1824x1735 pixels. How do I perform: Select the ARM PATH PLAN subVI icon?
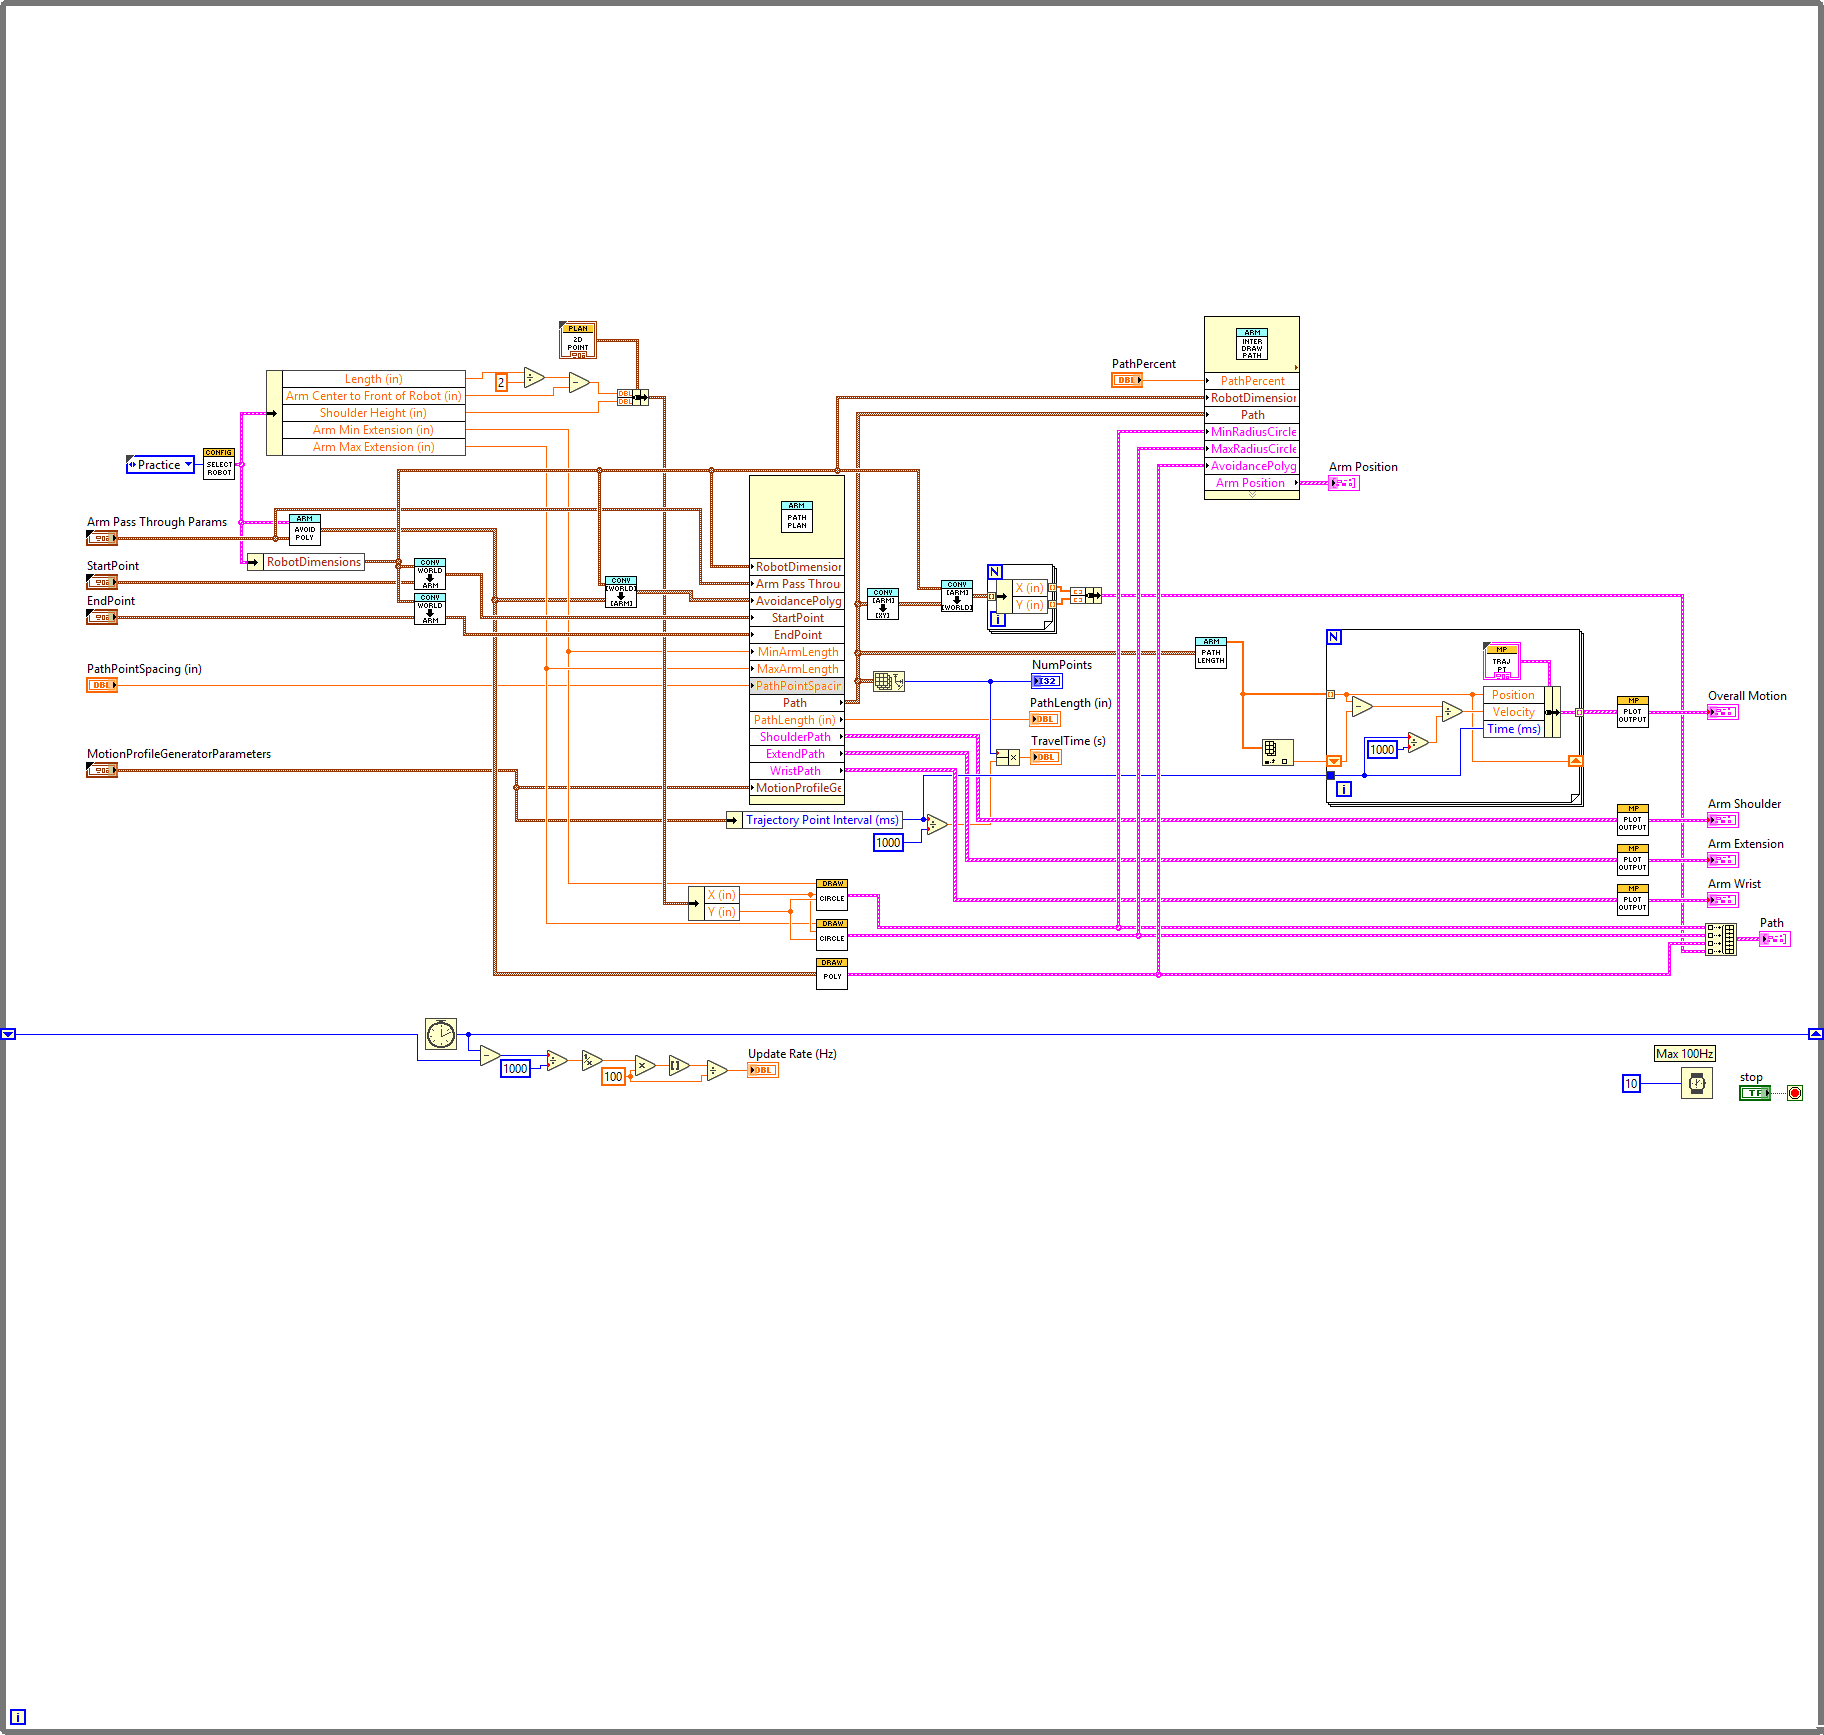[796, 518]
